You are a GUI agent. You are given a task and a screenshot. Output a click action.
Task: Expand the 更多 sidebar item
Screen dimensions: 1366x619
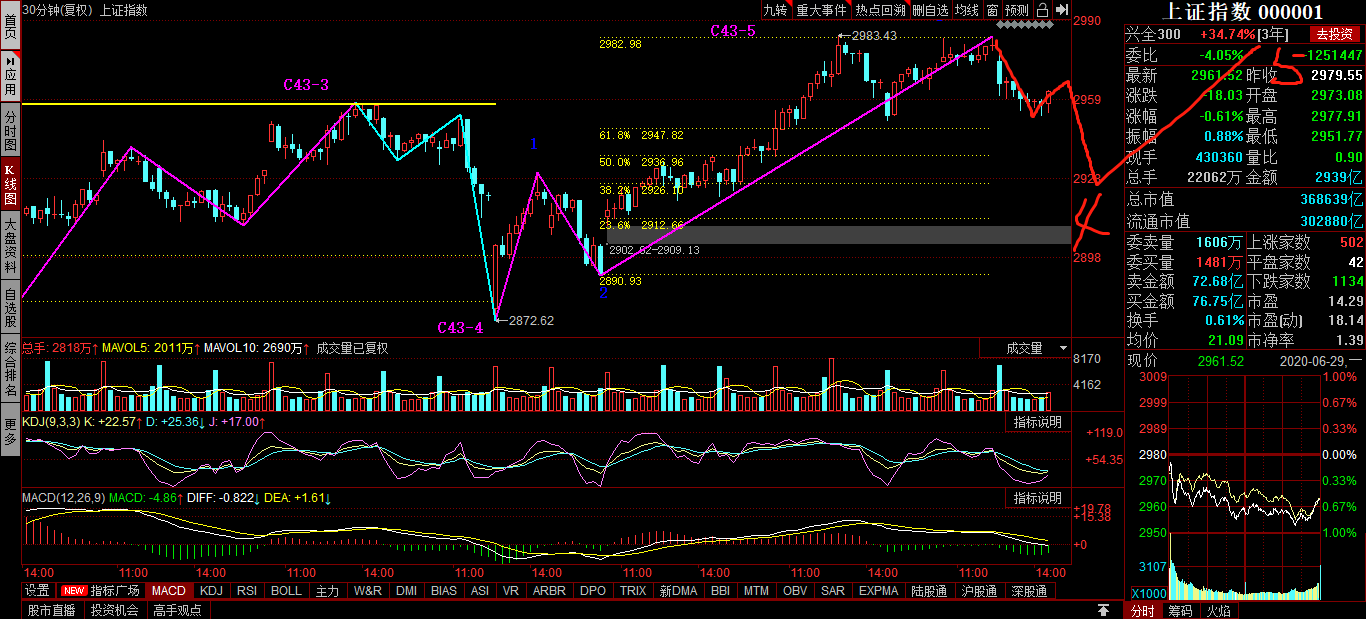point(10,432)
